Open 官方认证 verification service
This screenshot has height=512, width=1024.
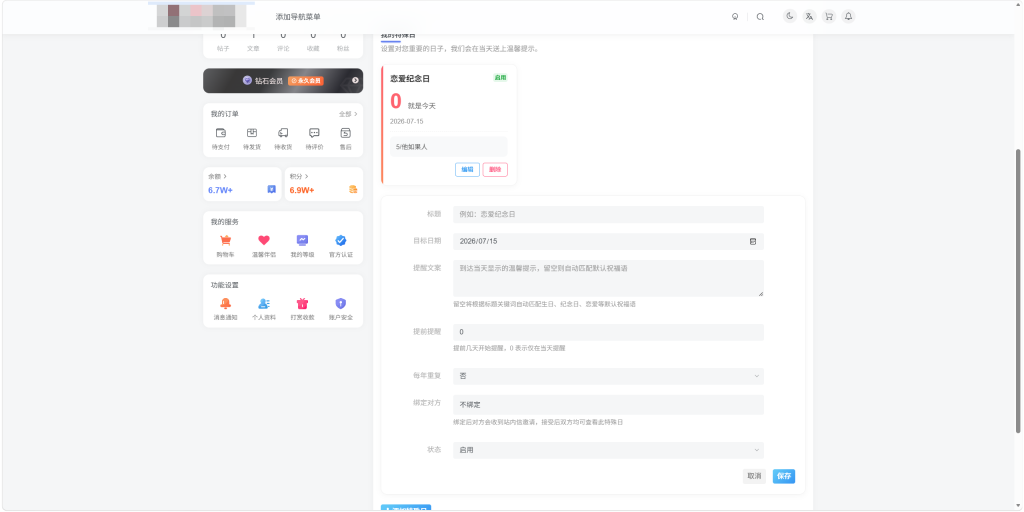point(341,246)
